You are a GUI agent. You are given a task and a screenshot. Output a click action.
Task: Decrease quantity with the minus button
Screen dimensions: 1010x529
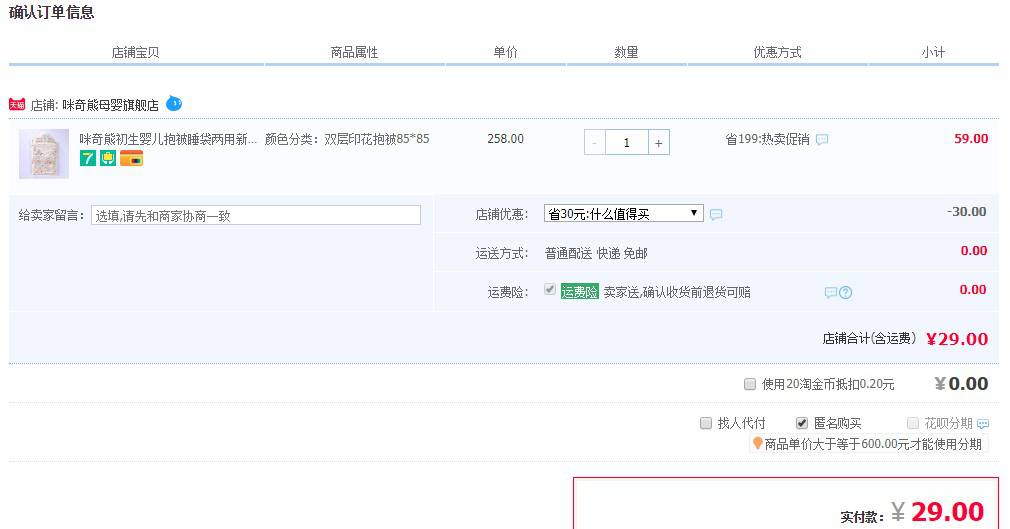(x=595, y=143)
